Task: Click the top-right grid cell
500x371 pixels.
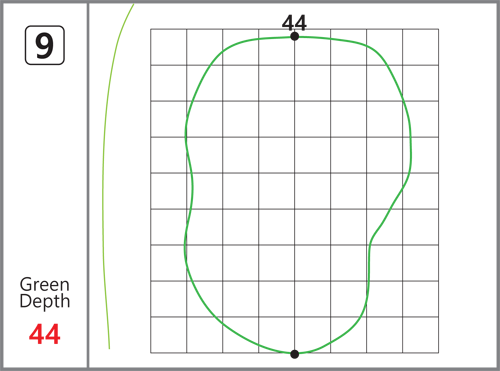Action: (420, 47)
